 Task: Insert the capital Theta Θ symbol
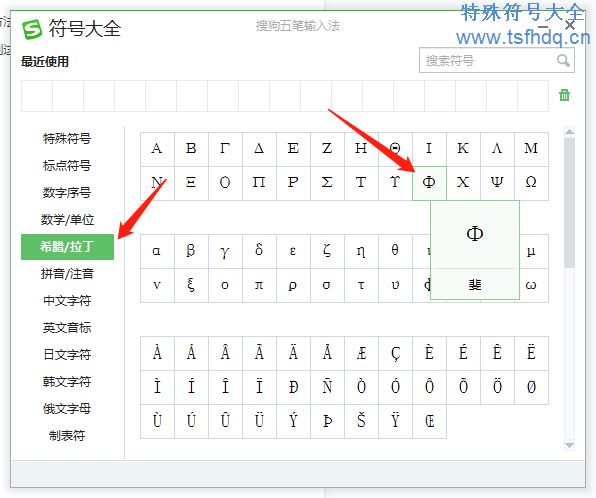[395, 149]
